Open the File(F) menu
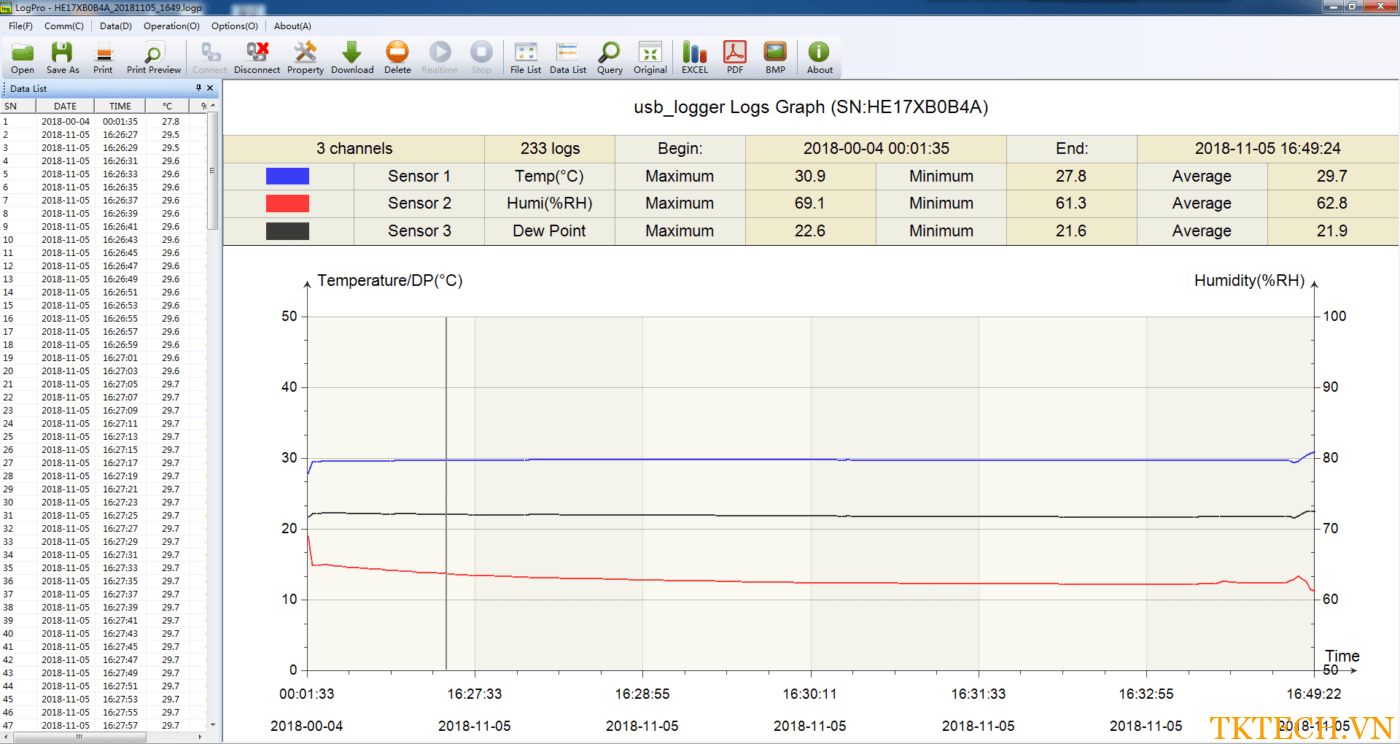 click(20, 26)
